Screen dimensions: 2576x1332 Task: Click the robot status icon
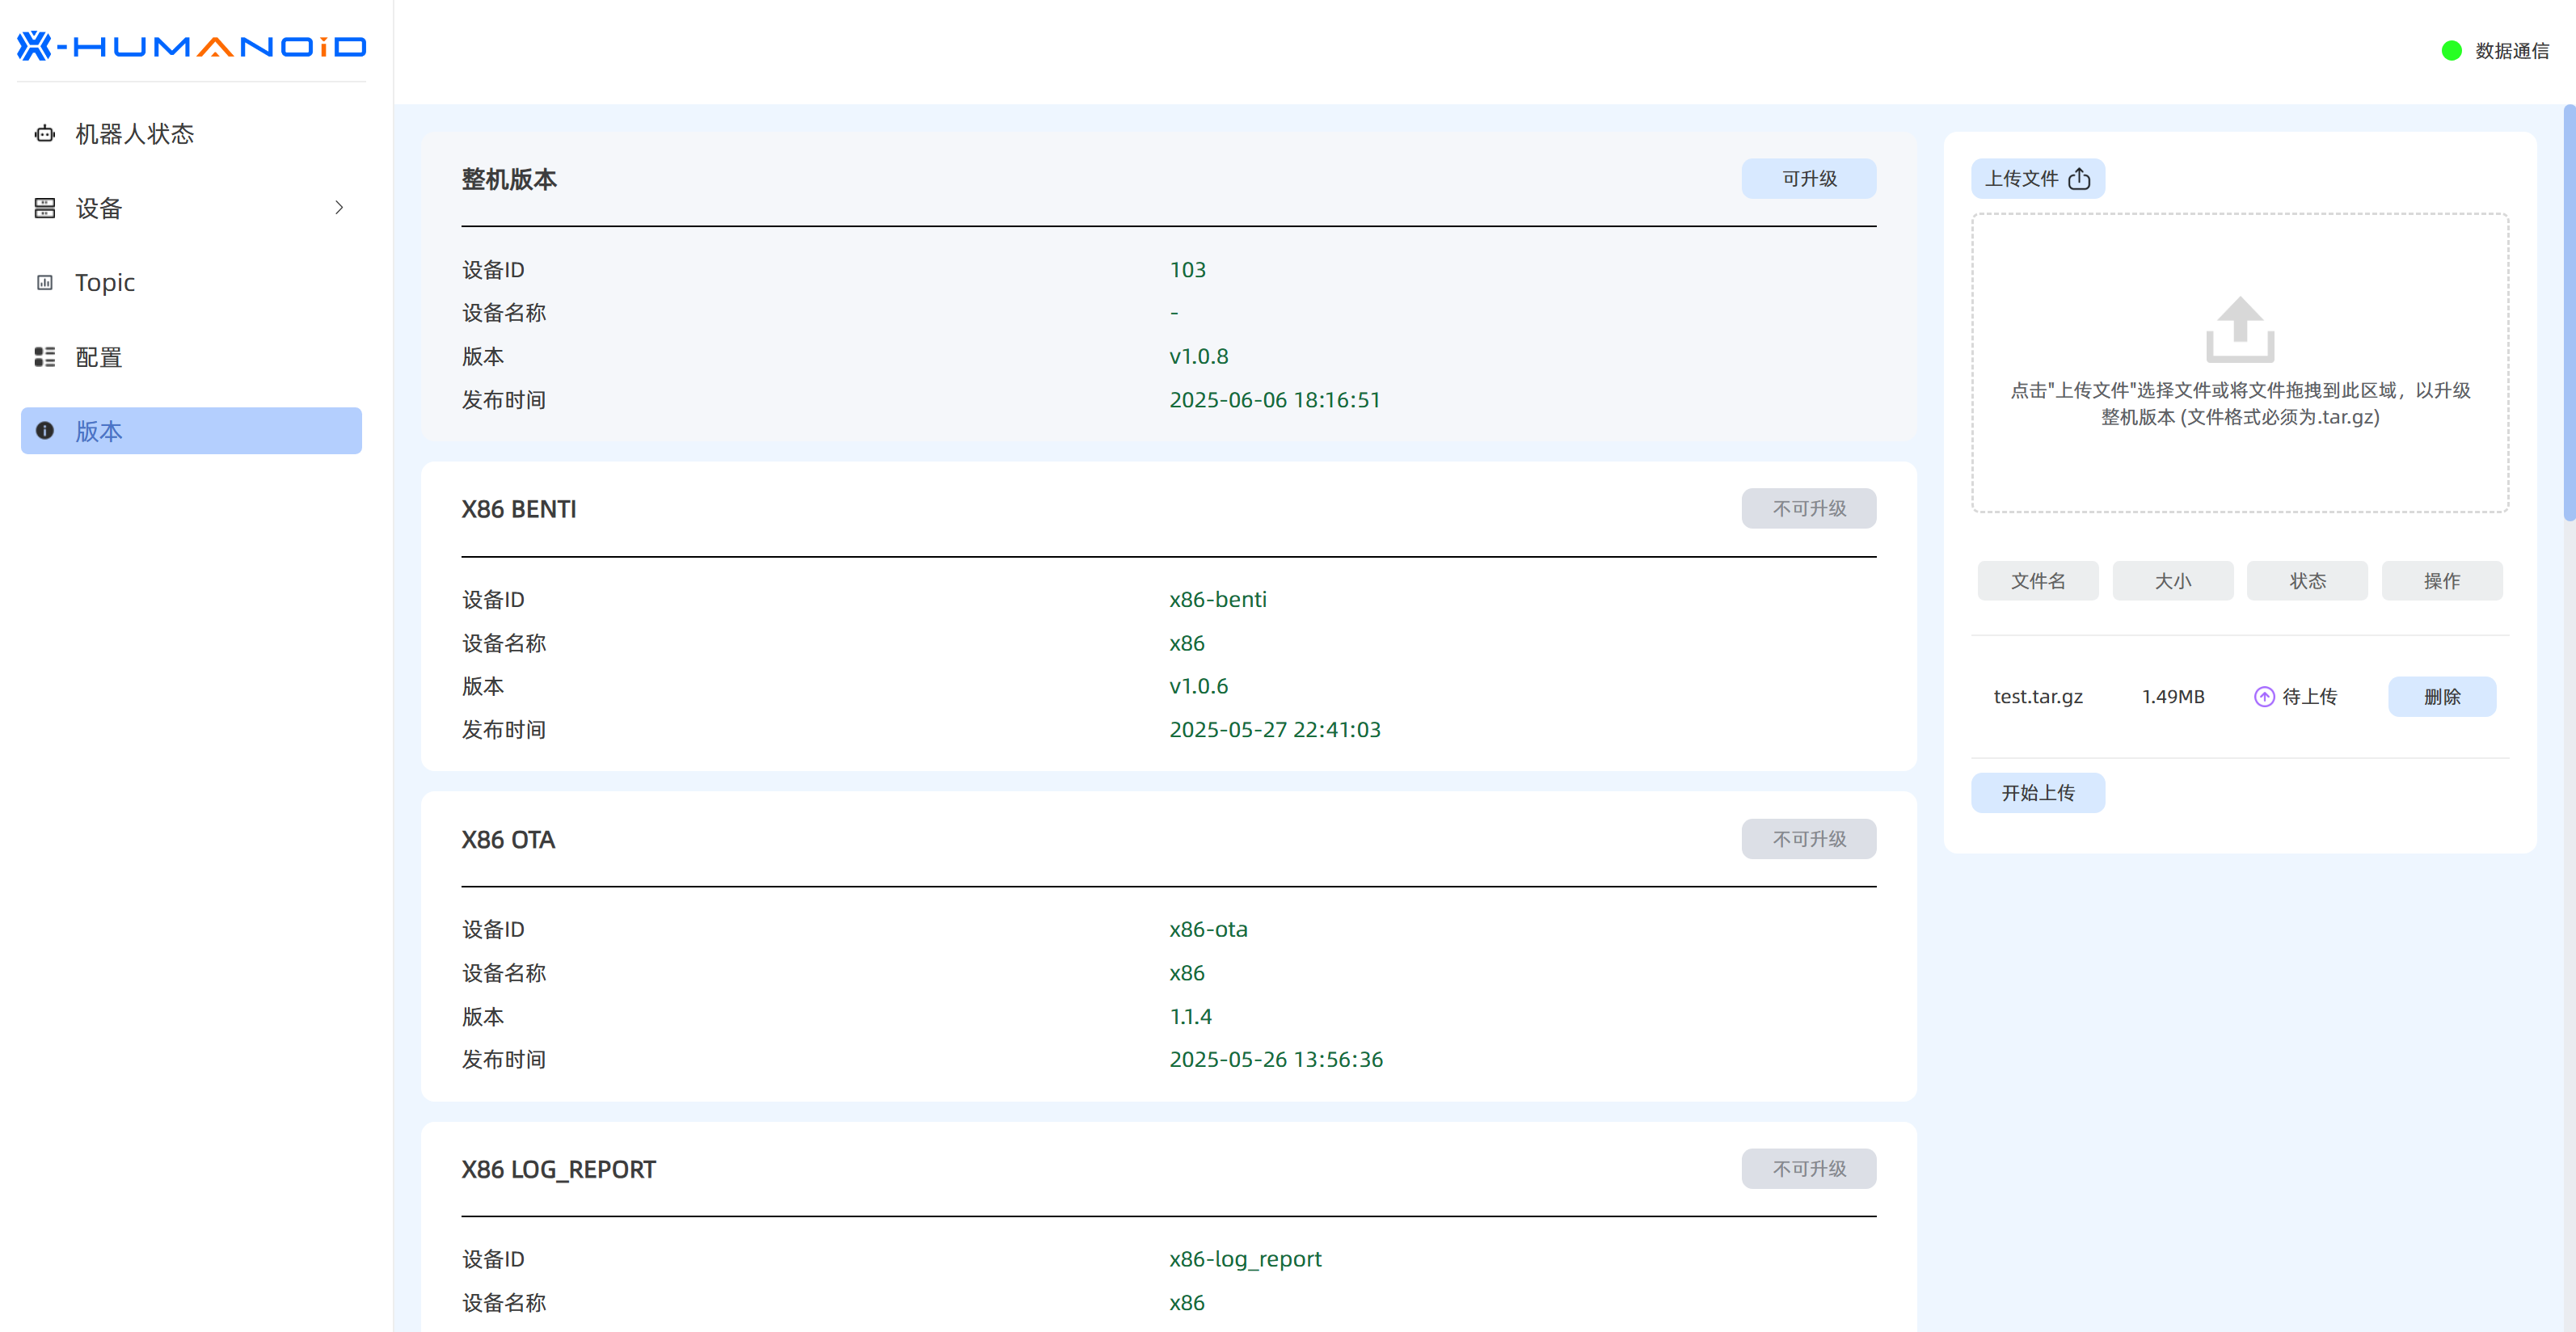point(45,134)
